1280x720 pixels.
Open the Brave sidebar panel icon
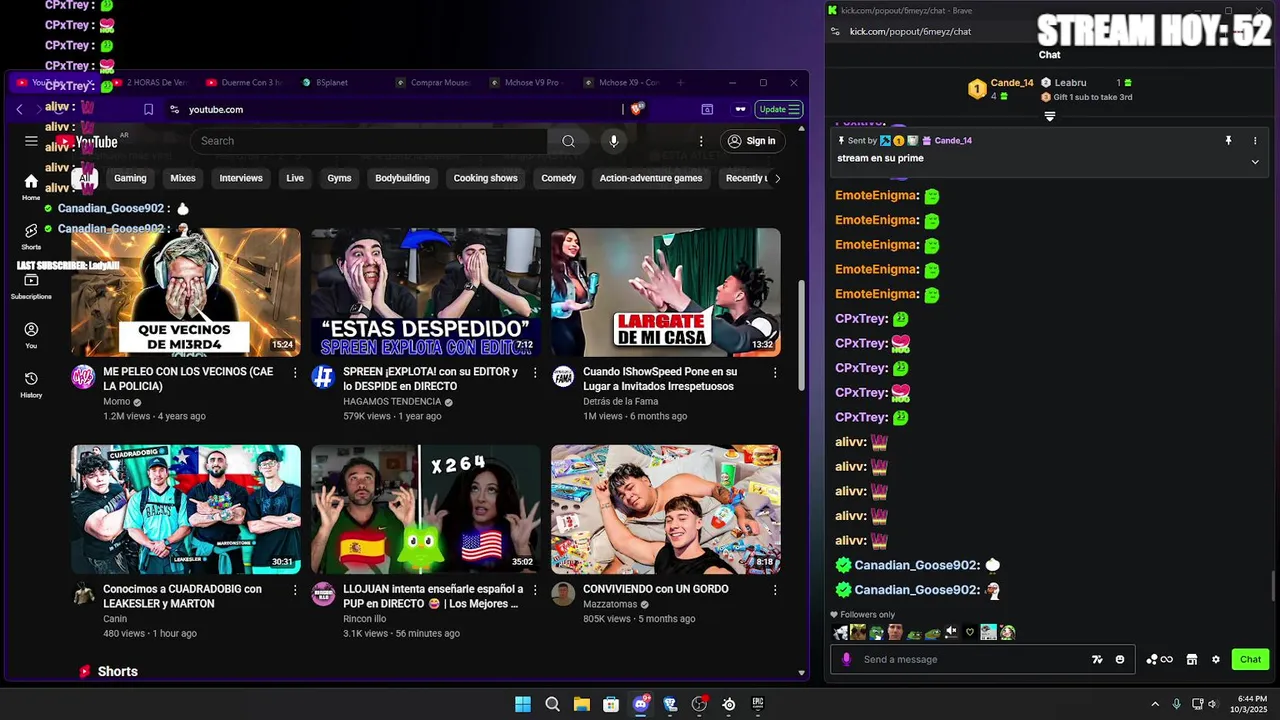click(707, 109)
